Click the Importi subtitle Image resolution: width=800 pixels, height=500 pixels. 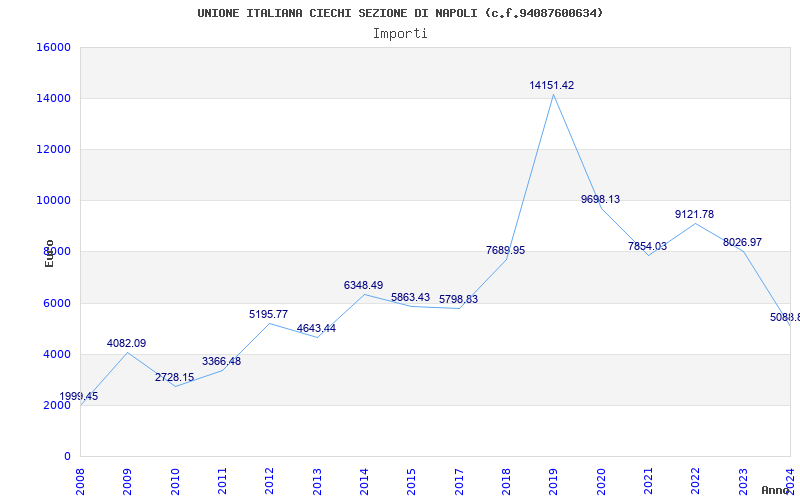(x=400, y=34)
